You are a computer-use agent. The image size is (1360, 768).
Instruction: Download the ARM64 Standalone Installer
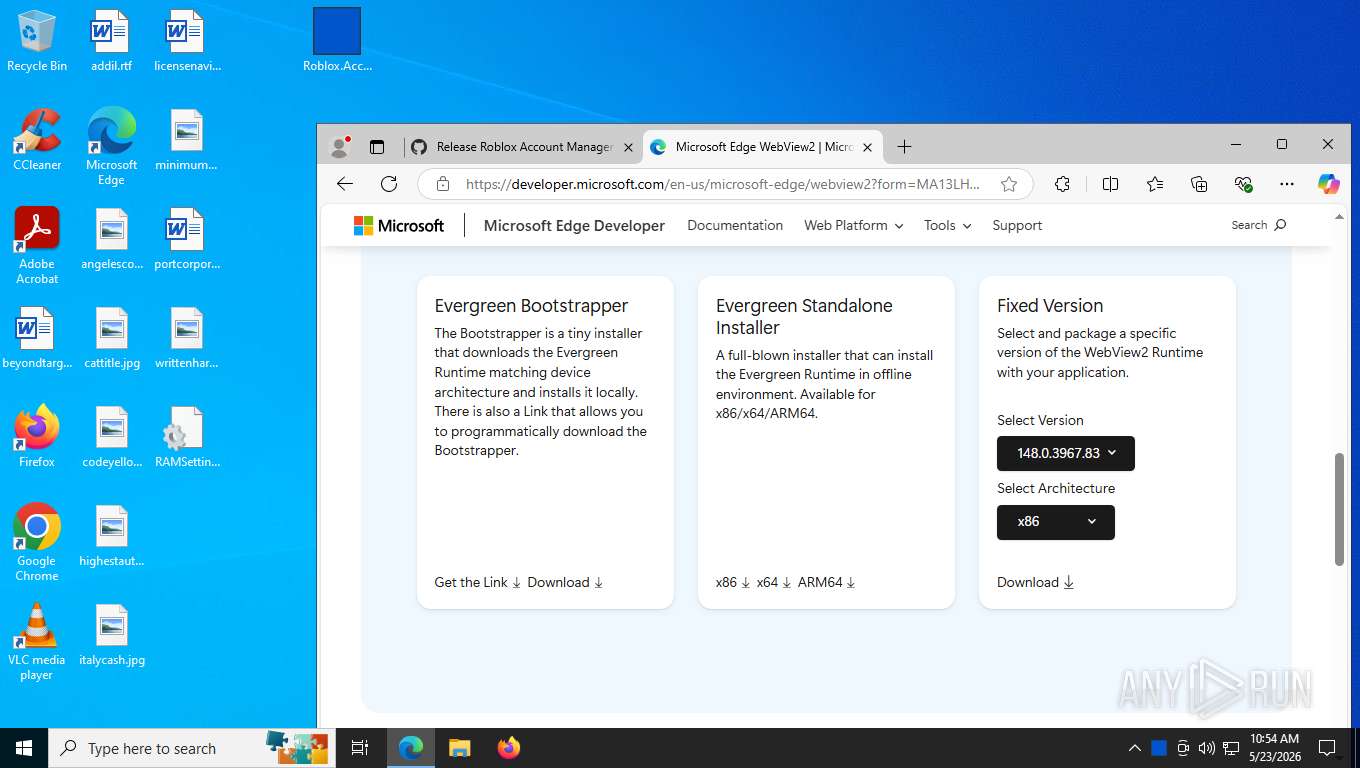827,583
